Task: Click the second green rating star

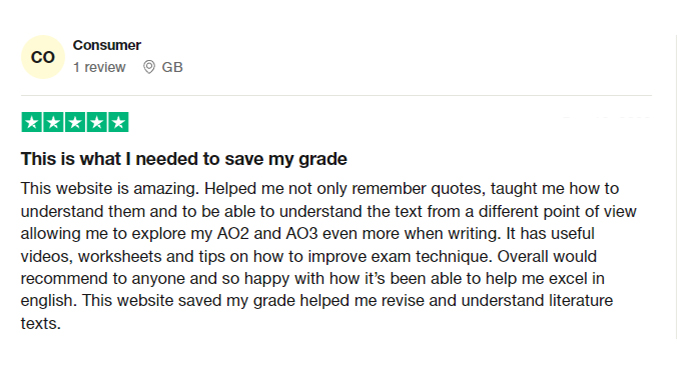Action: (x=53, y=122)
